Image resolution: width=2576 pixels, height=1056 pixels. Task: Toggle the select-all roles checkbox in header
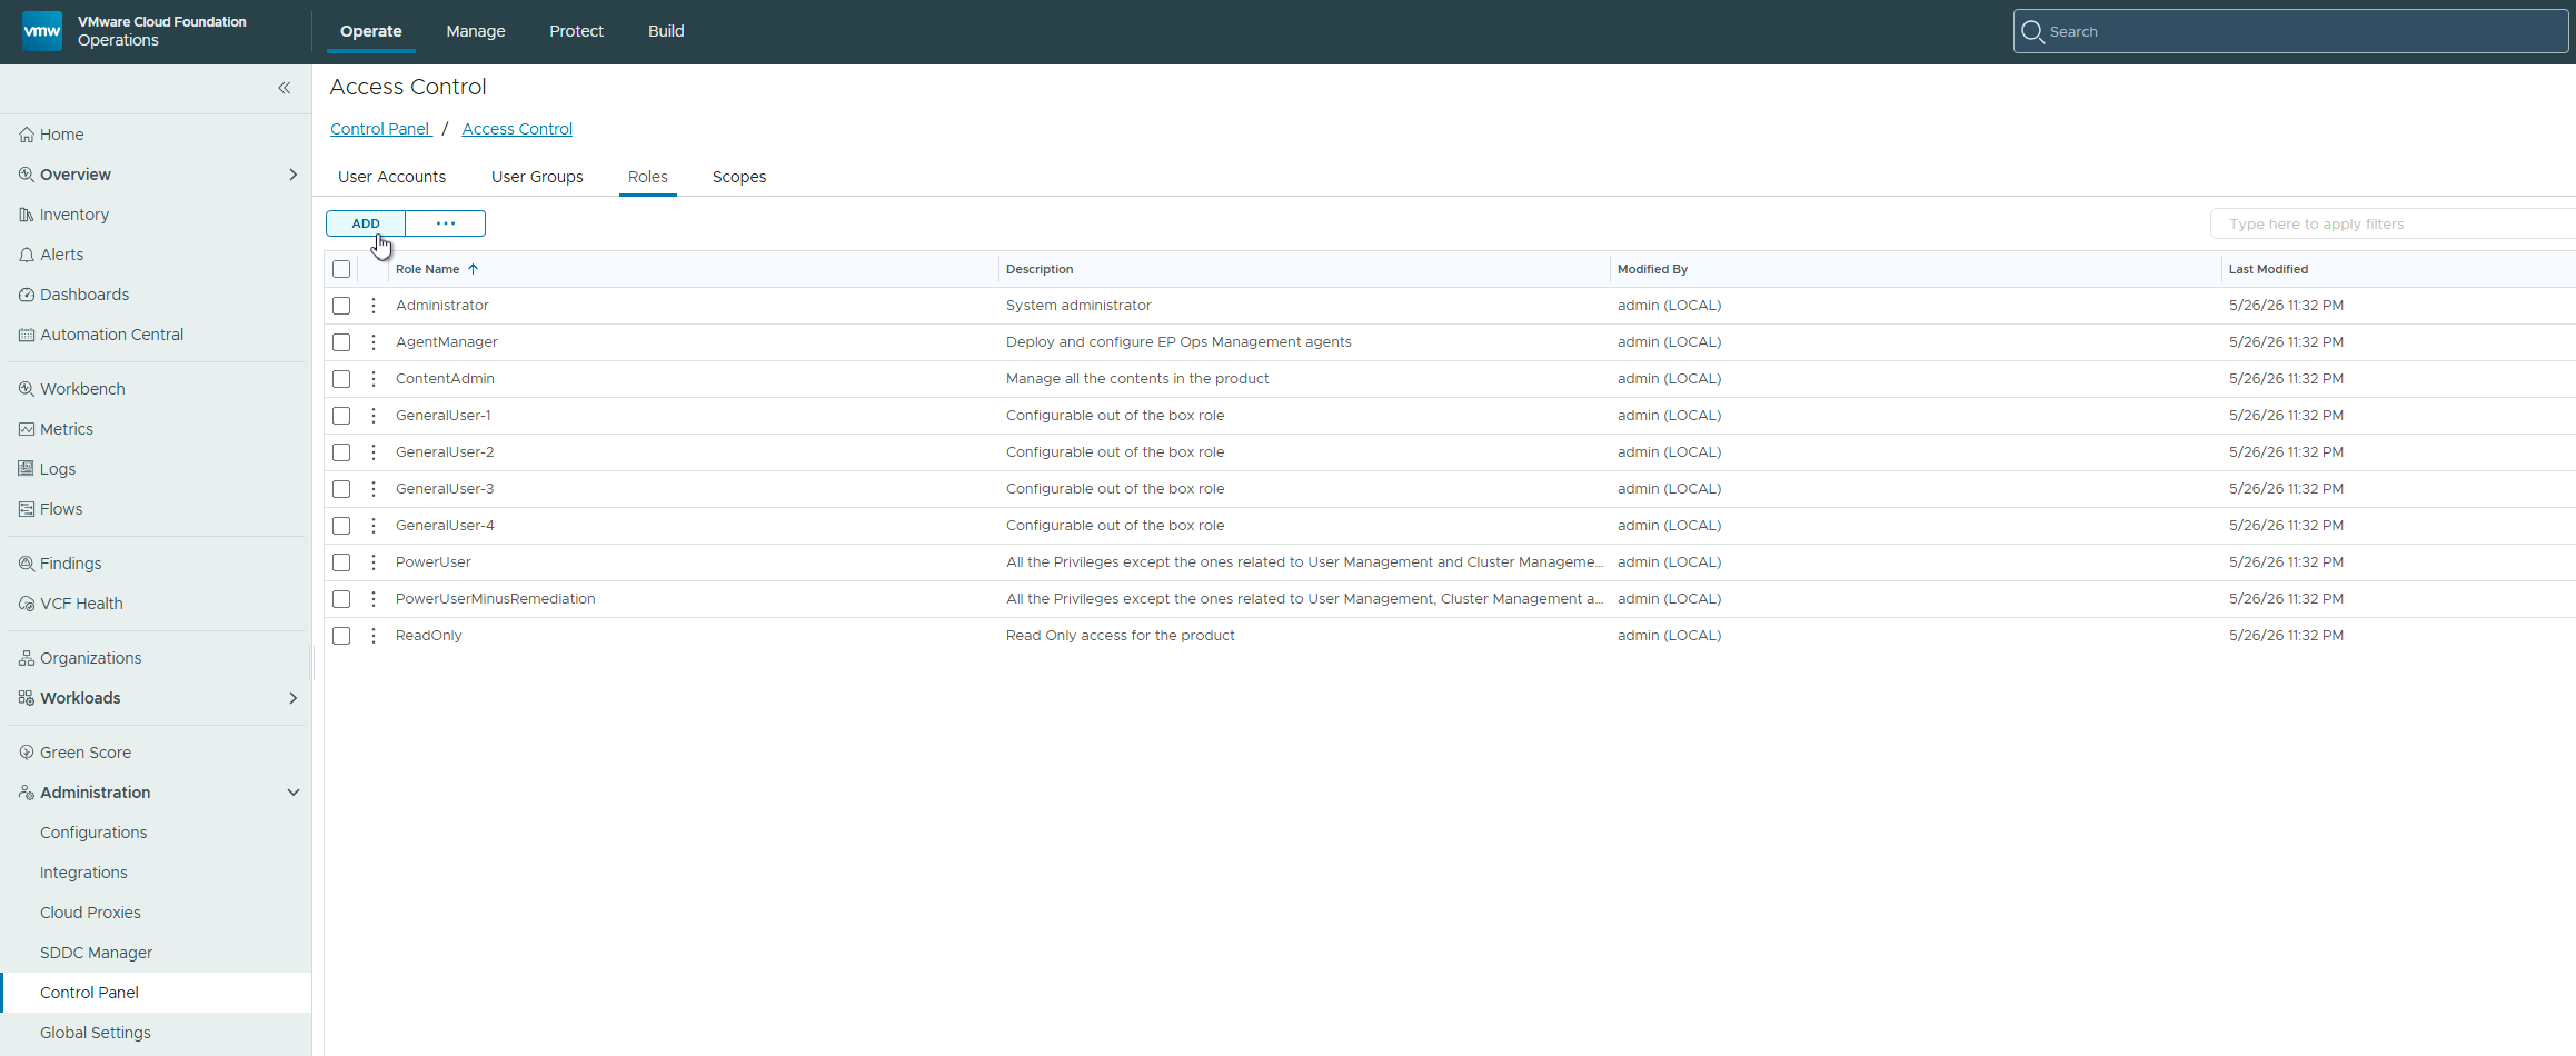click(x=341, y=269)
